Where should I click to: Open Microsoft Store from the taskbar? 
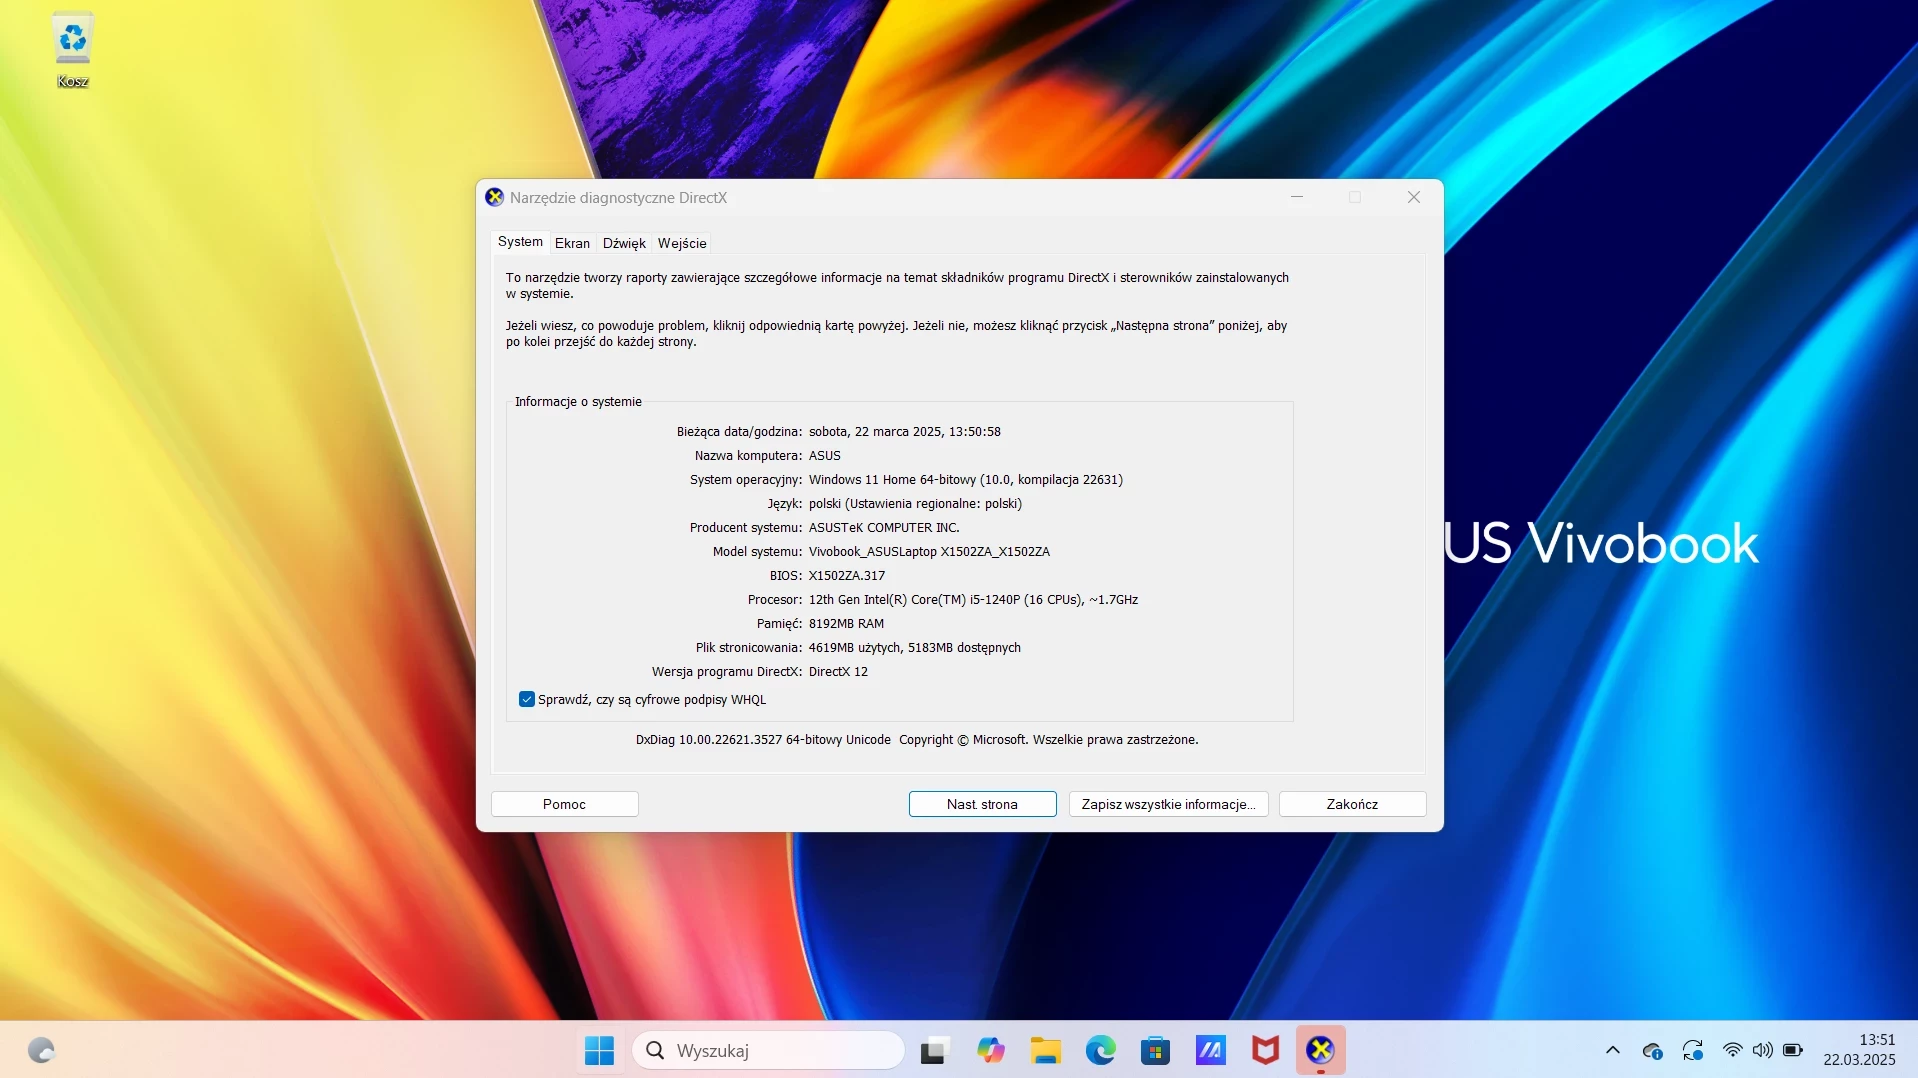(x=1155, y=1050)
